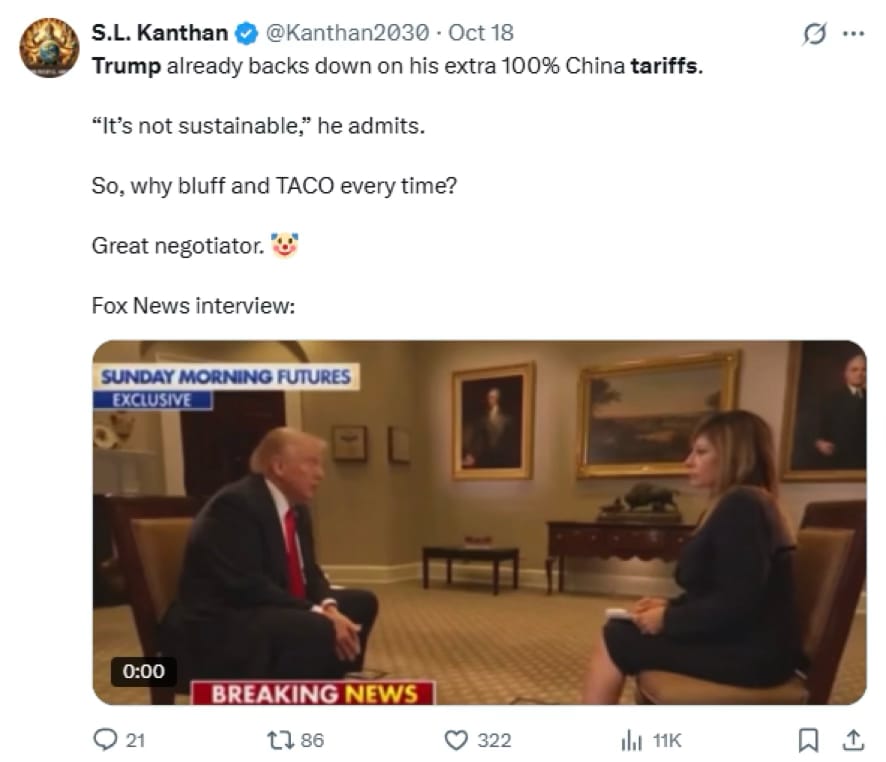Click the bold tariffs keyword
Screen dimensions: 886x762
(x=667, y=66)
